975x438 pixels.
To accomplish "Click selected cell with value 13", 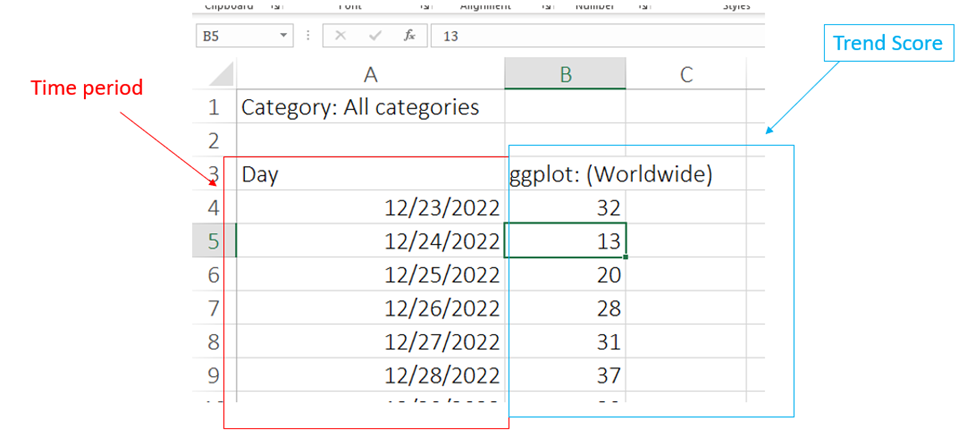I will click(565, 240).
